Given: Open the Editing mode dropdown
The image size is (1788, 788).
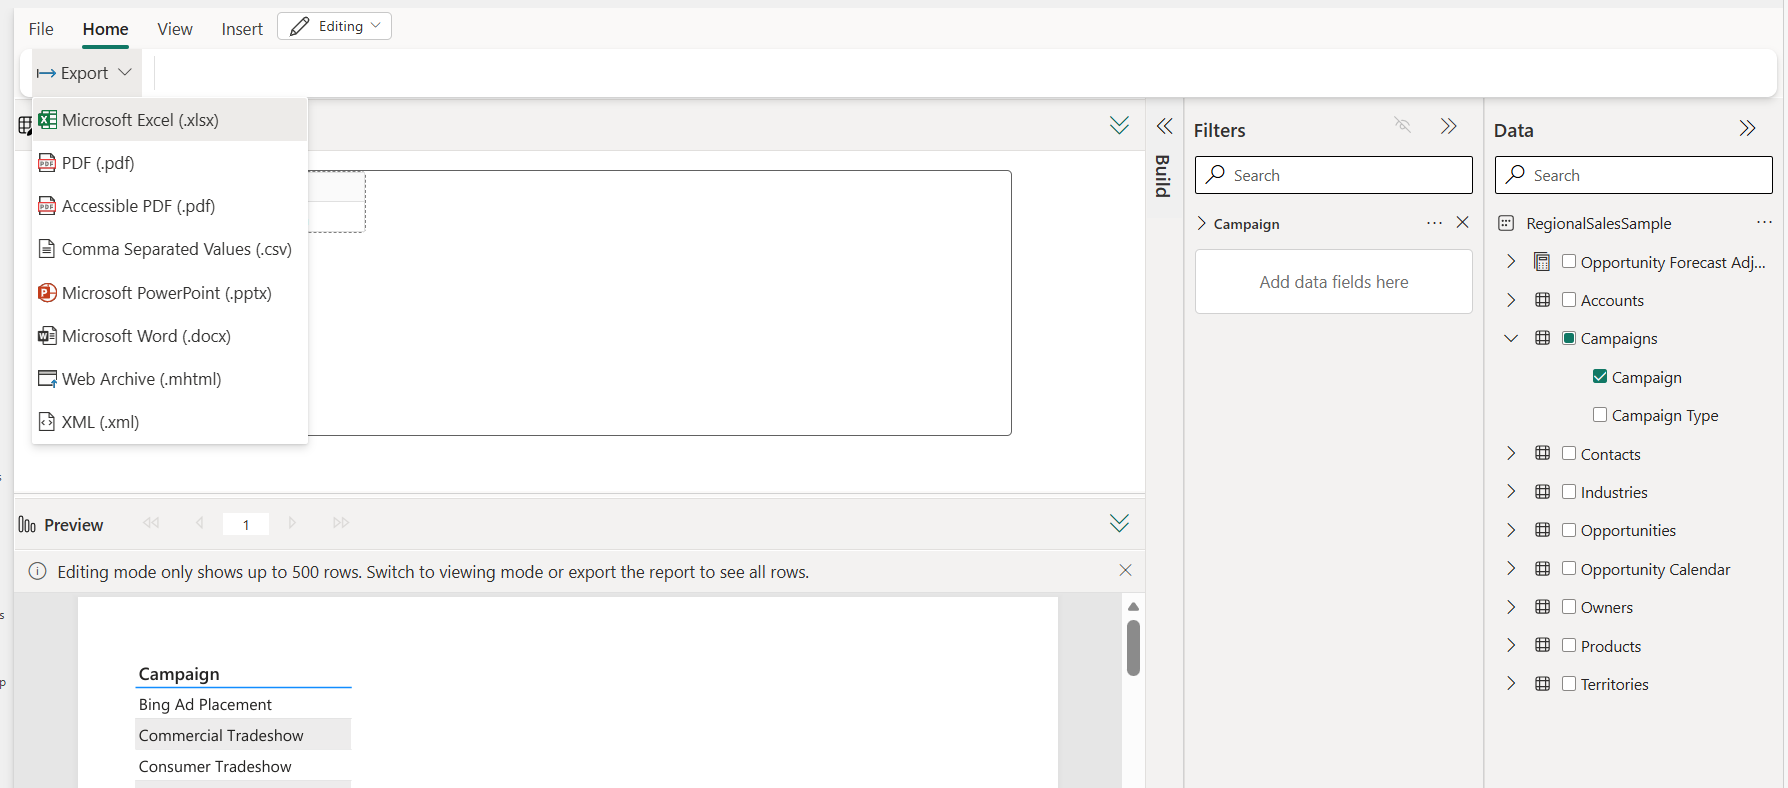Looking at the screenshot, I should pyautogui.click(x=334, y=27).
